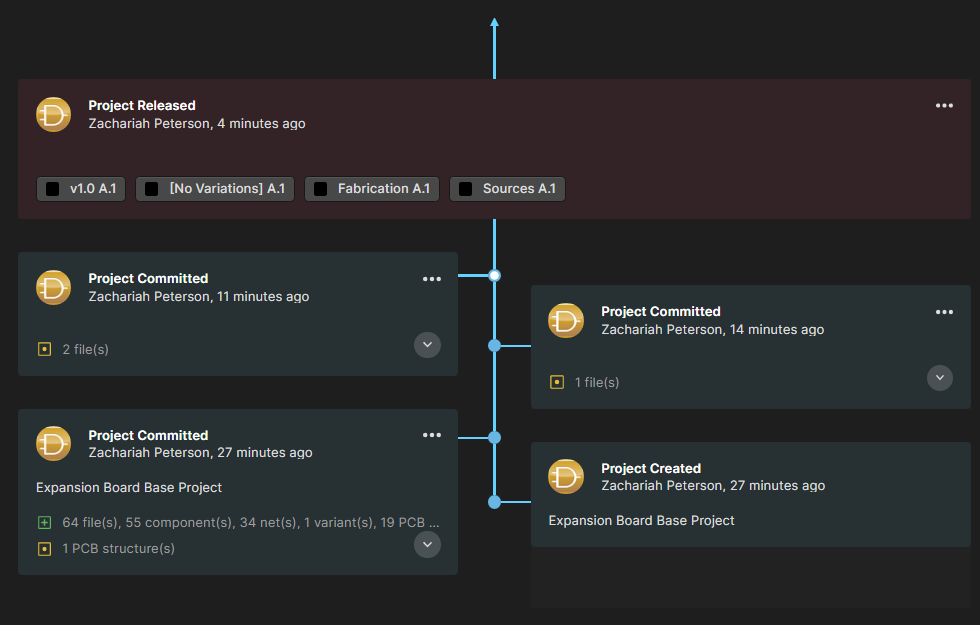
Task: Click 'Zachariah Peterson, 4 minutes ago' text
Action: 197,124
